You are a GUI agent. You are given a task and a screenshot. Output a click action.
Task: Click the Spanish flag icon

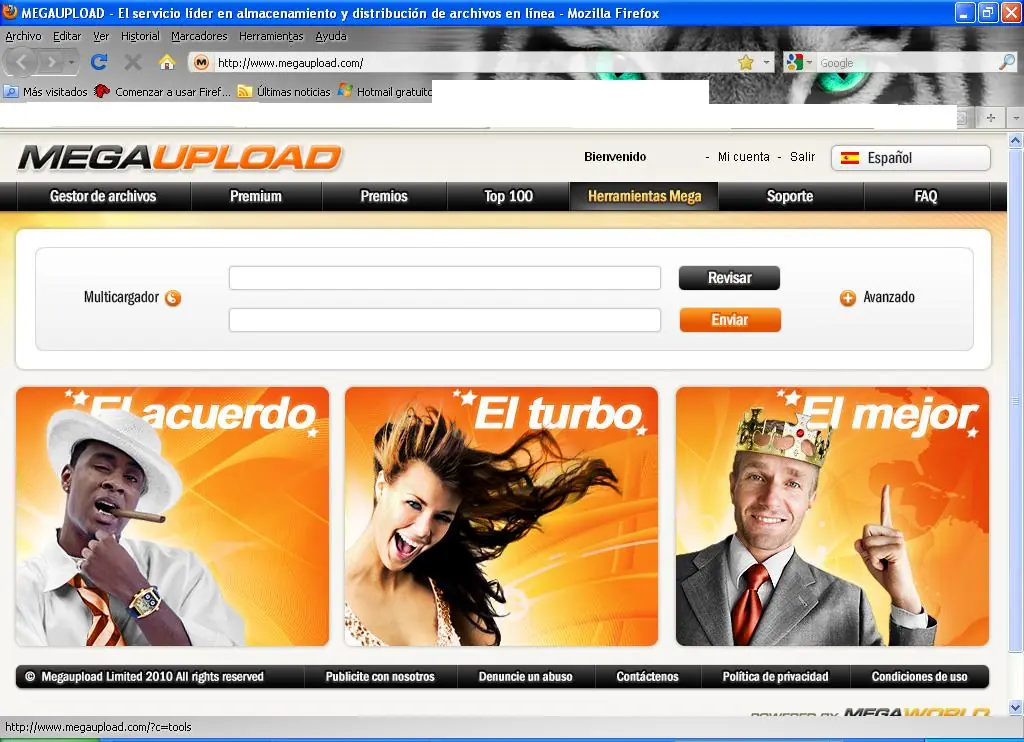pyautogui.click(x=850, y=157)
